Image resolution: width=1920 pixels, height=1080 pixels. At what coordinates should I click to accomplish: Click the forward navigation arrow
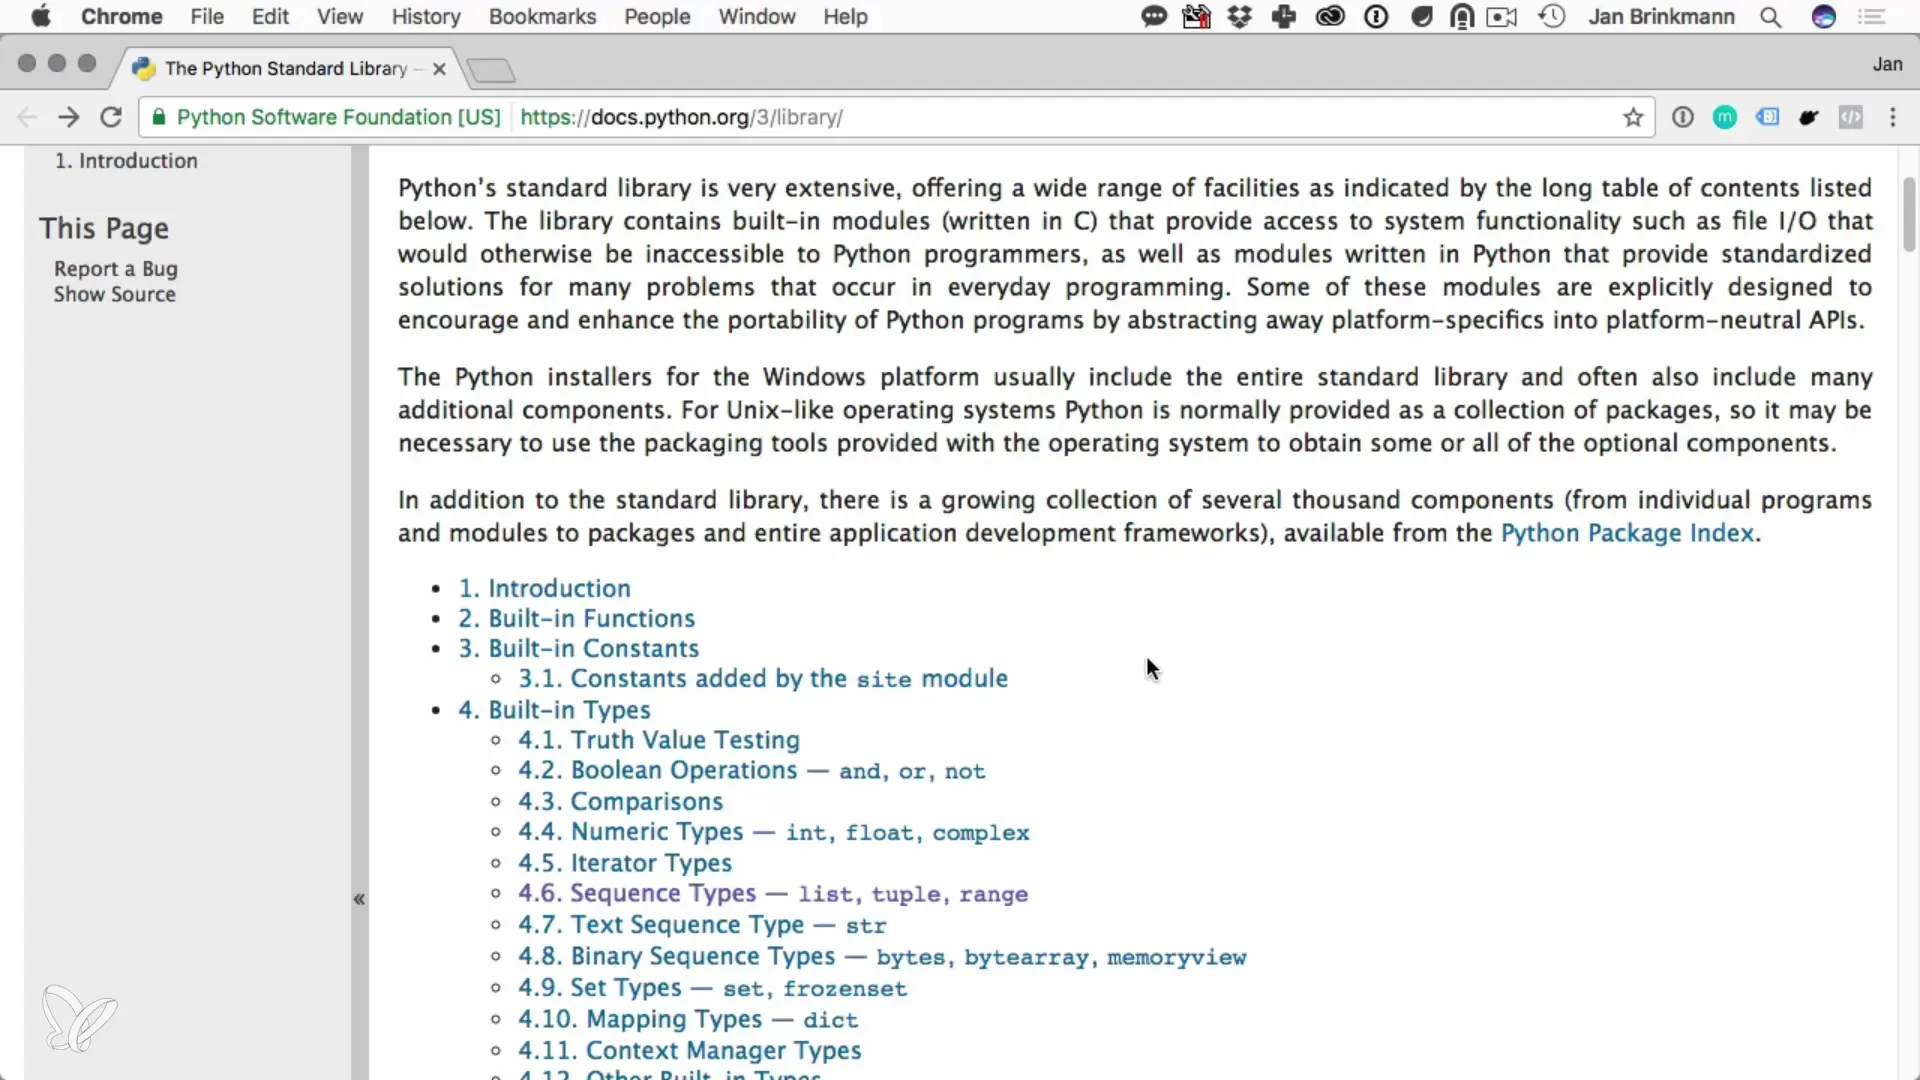point(68,117)
